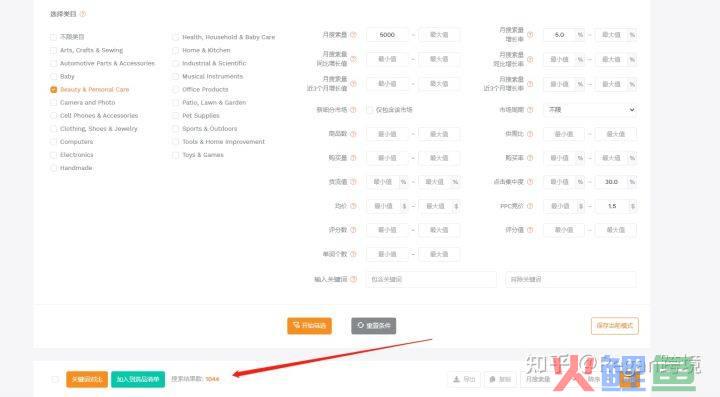Screen dimensions: 720x397
Task: Click the 评分数 maximum value field
Action: [x=439, y=230]
